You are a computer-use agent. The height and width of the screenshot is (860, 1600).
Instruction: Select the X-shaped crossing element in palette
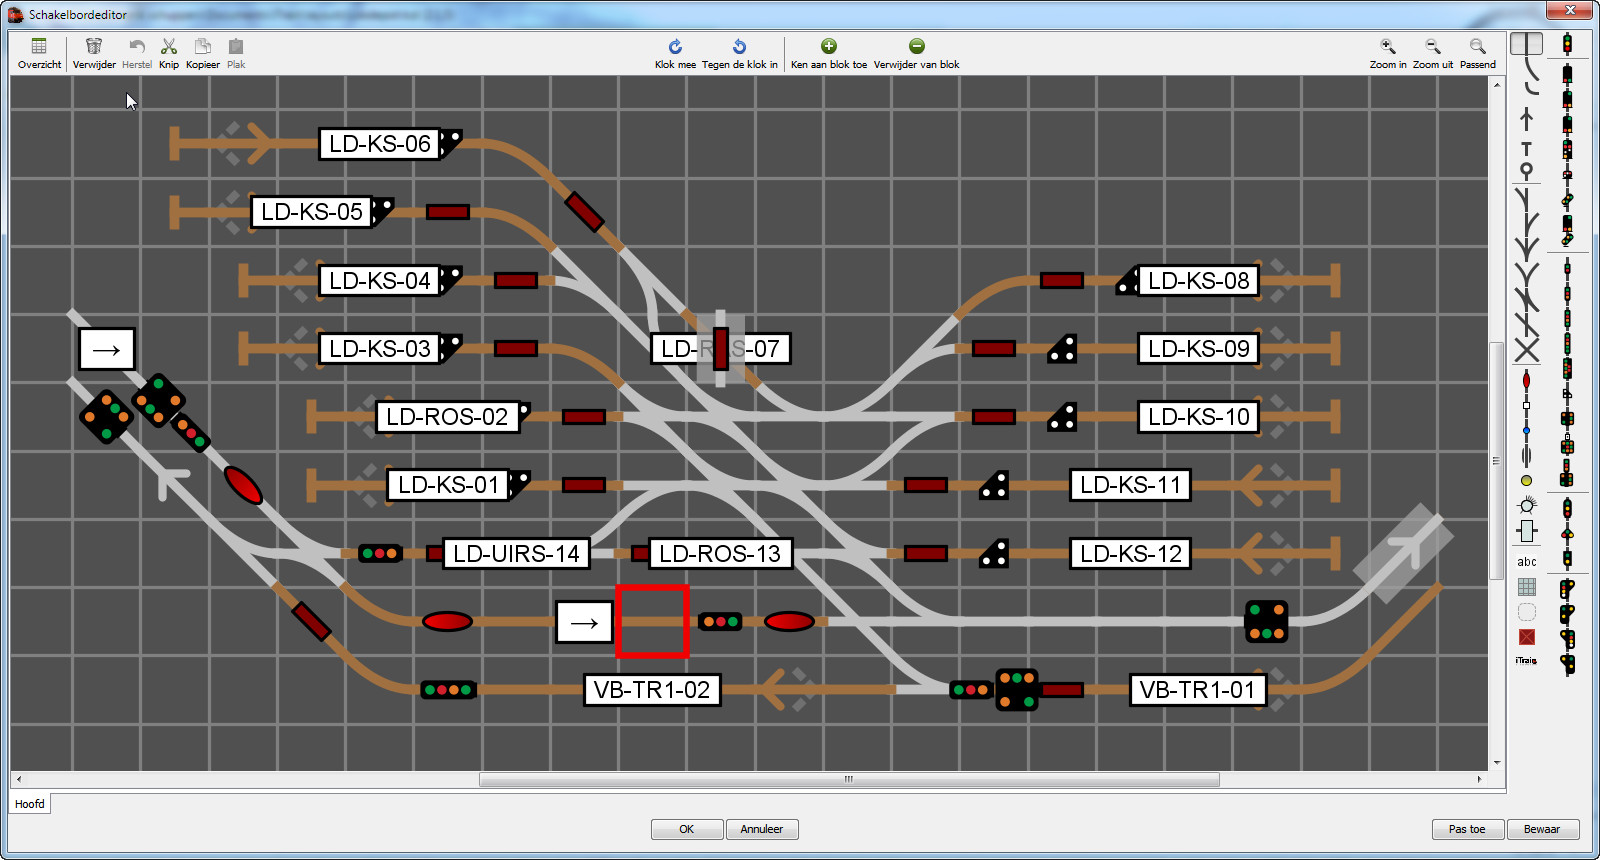(x=1526, y=350)
